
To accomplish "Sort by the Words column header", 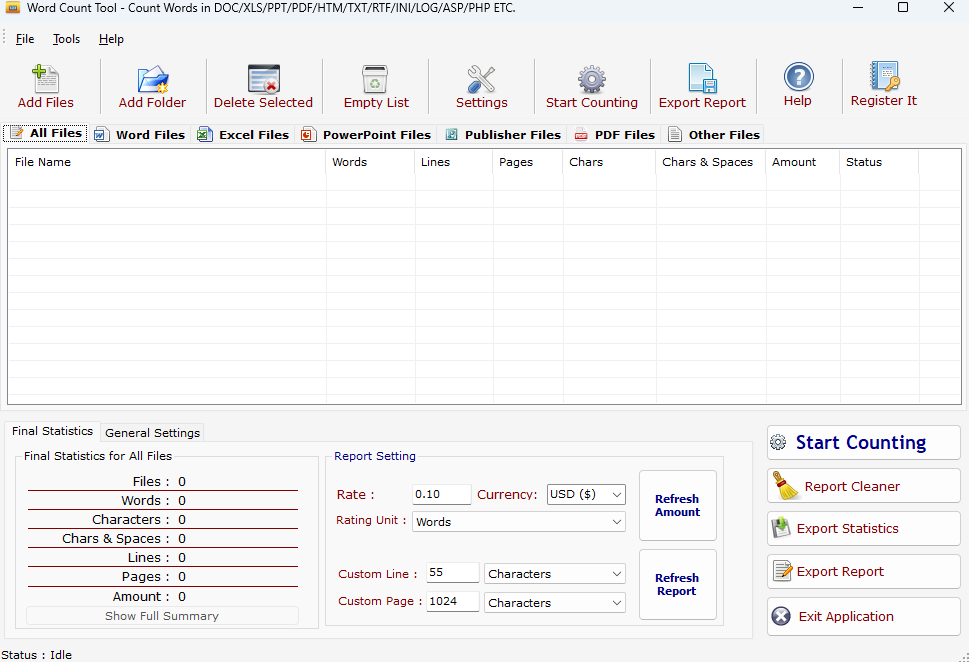I will click(370, 162).
